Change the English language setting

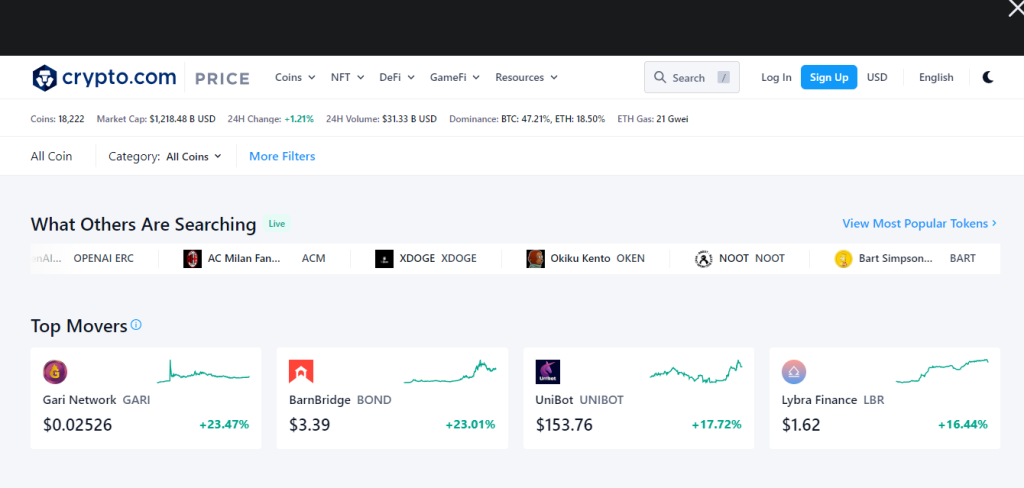point(936,77)
